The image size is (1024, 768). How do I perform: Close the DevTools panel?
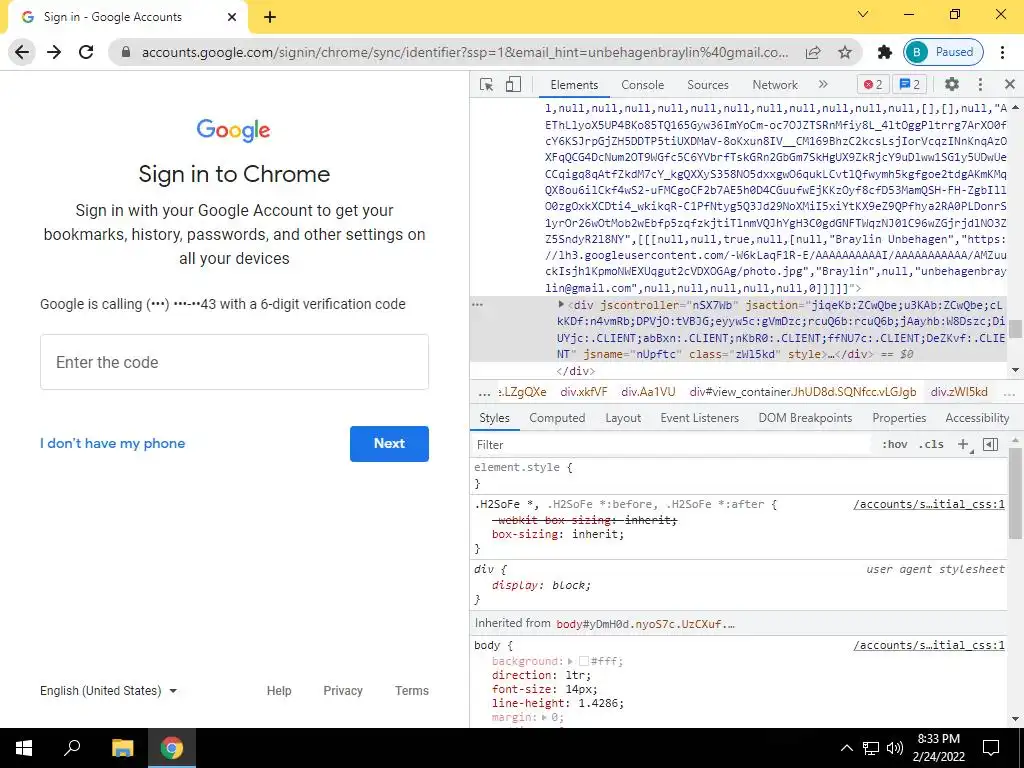coord(1010,84)
